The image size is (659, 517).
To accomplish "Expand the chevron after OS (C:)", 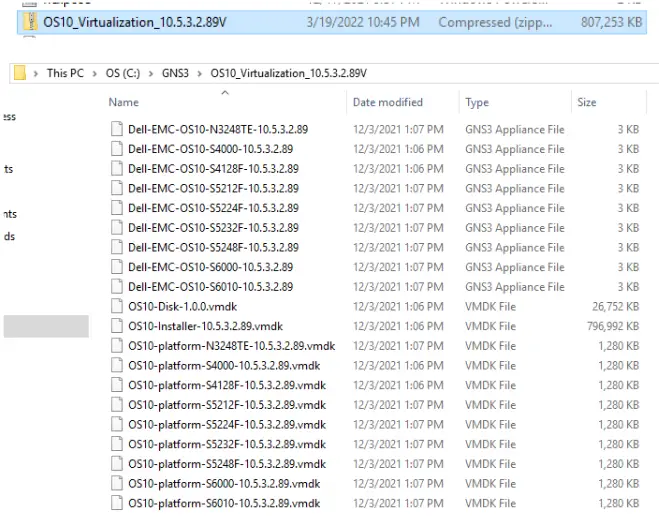I will coord(151,74).
